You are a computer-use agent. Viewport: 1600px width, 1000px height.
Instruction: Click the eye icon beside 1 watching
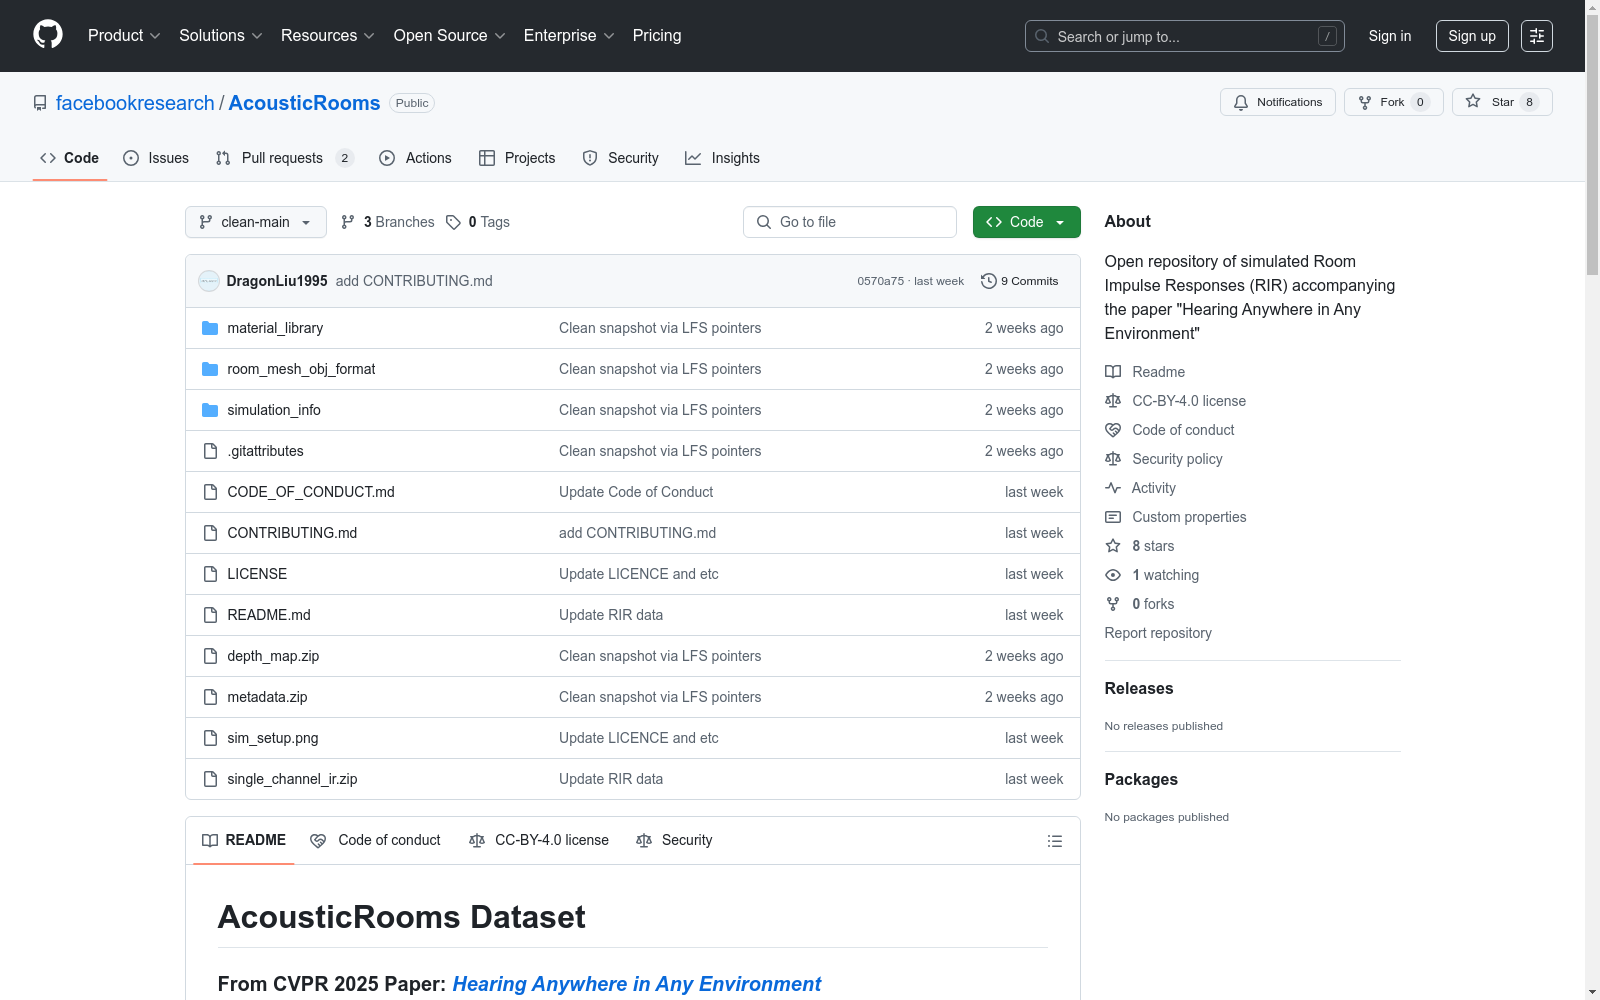tap(1113, 575)
